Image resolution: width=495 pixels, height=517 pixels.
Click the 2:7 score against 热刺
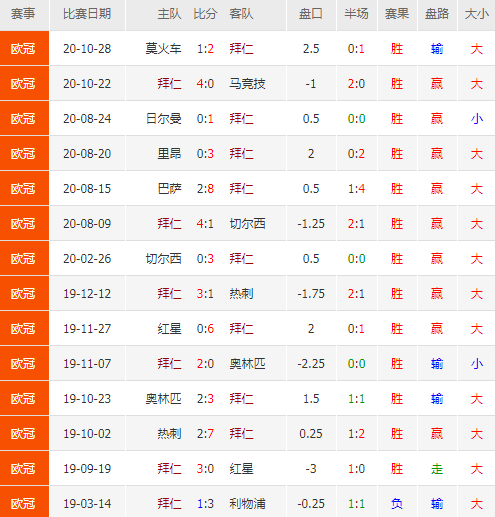205,434
